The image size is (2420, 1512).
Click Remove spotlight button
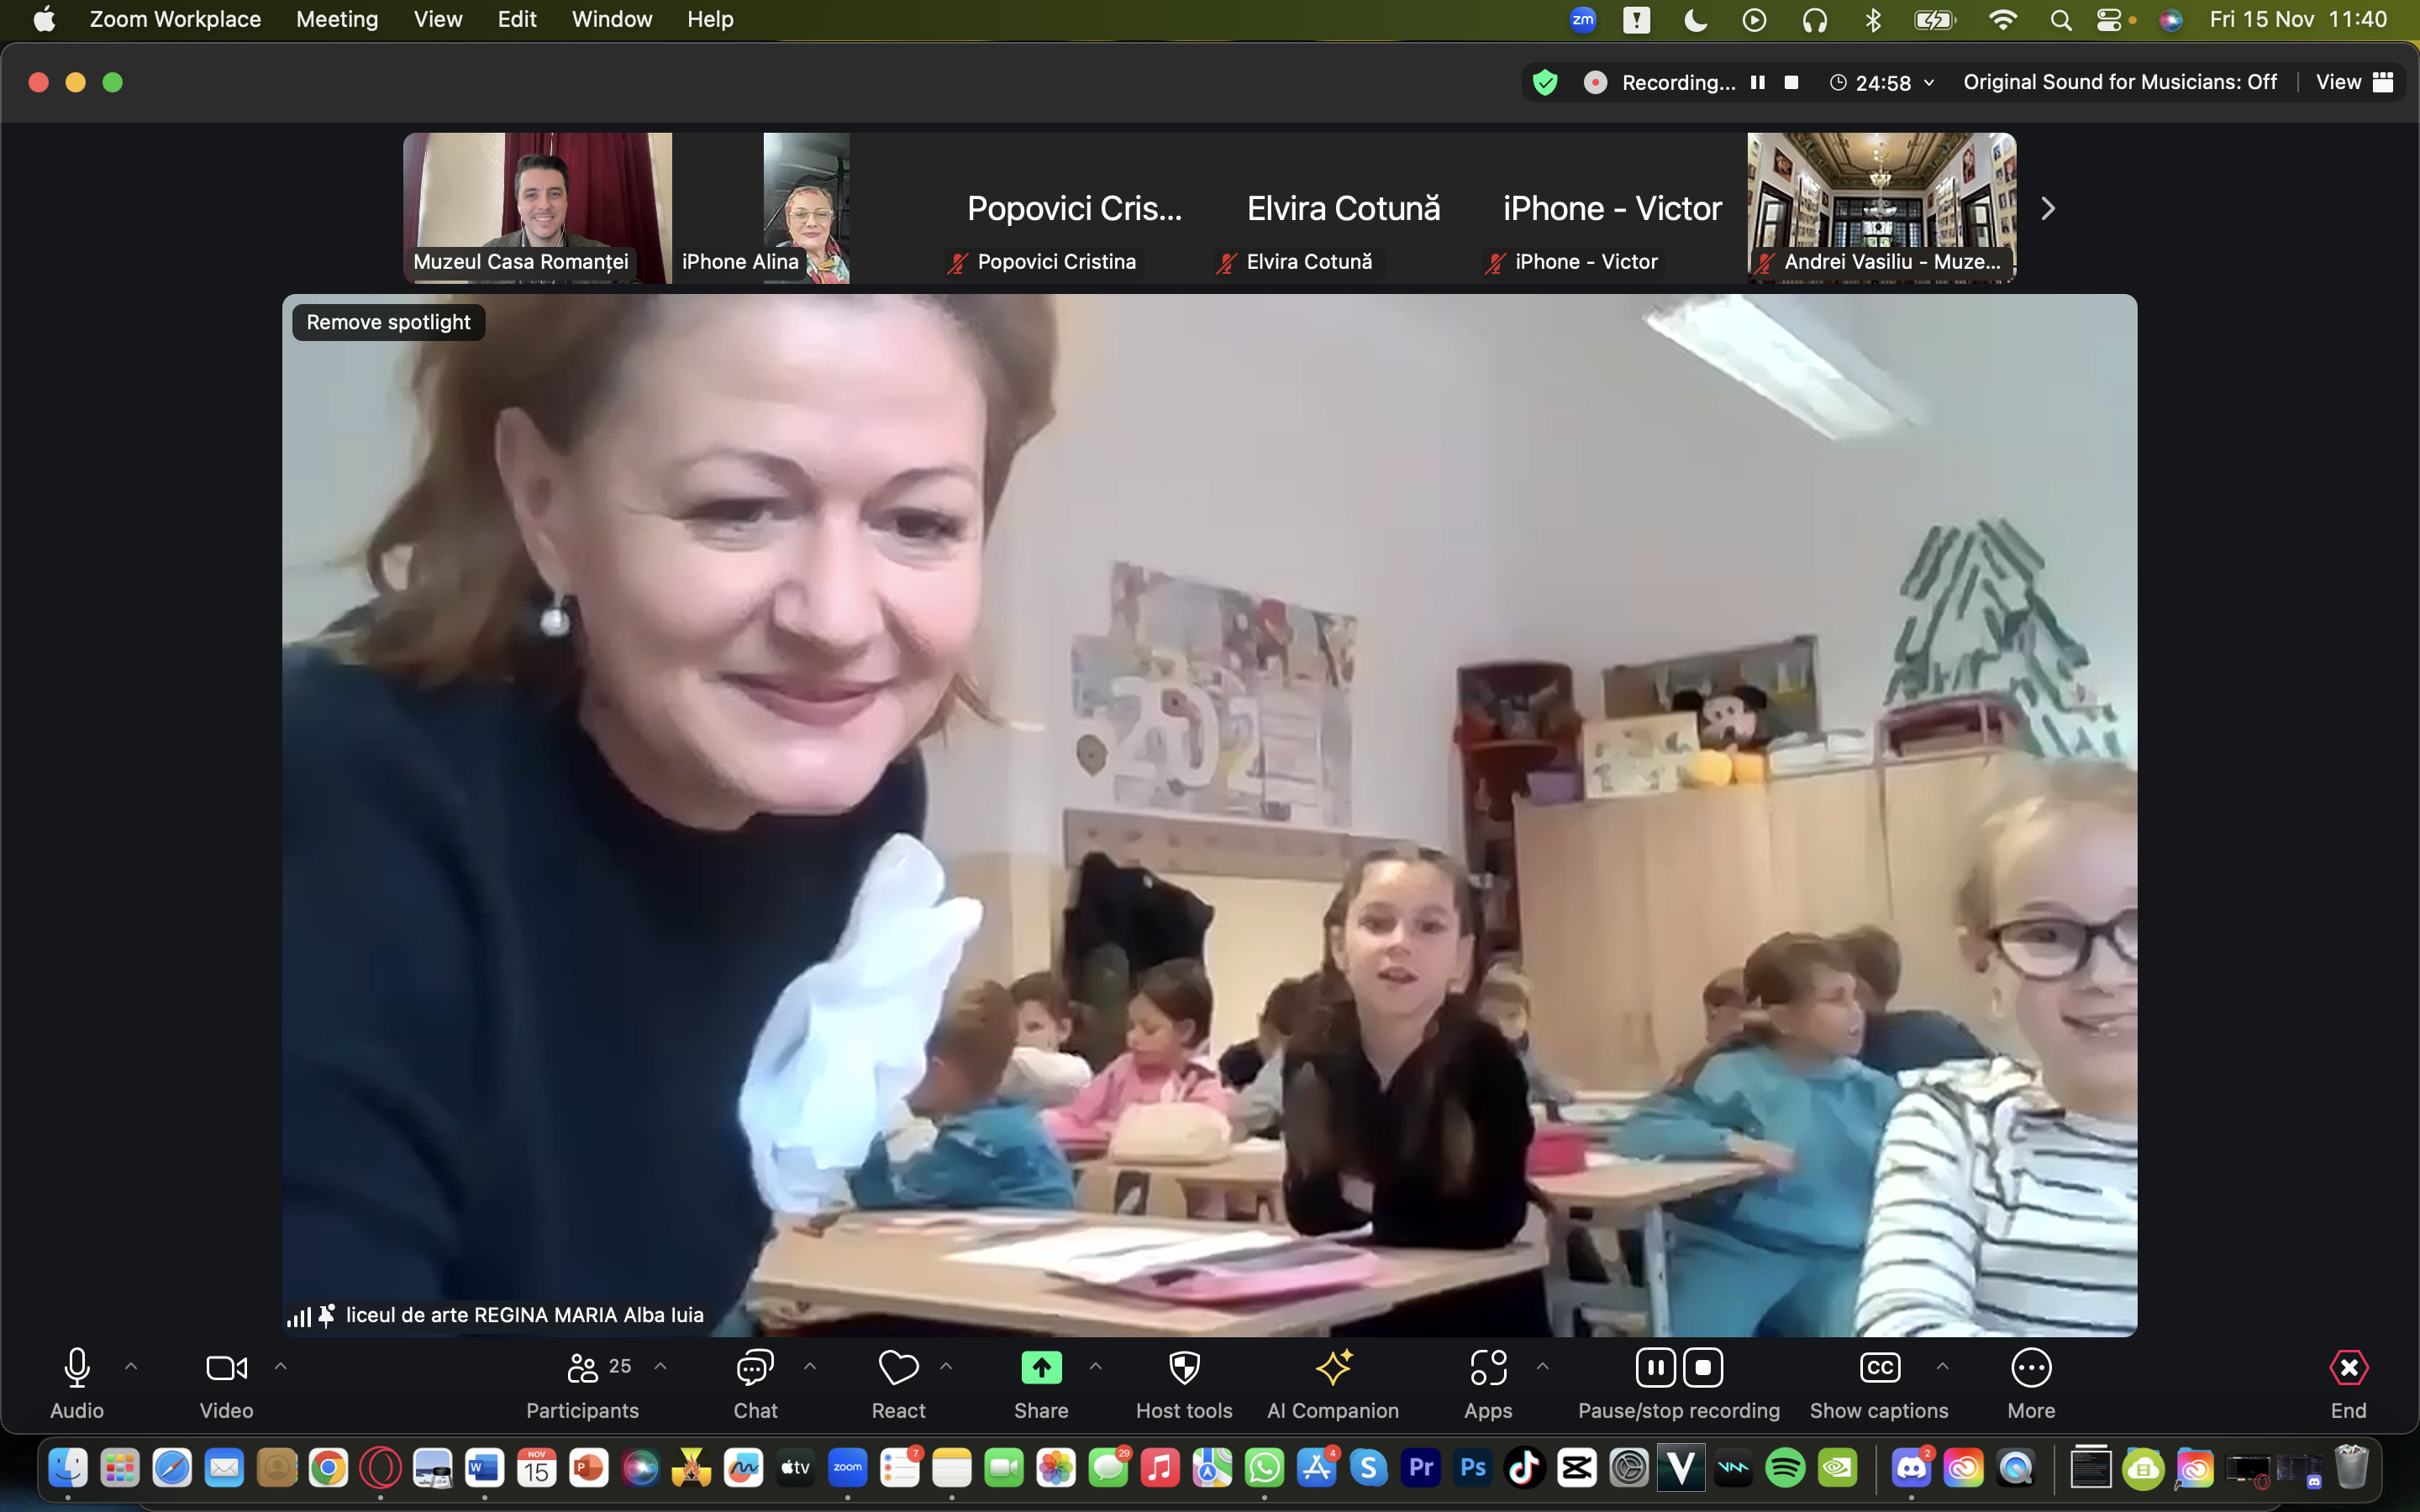(x=388, y=322)
